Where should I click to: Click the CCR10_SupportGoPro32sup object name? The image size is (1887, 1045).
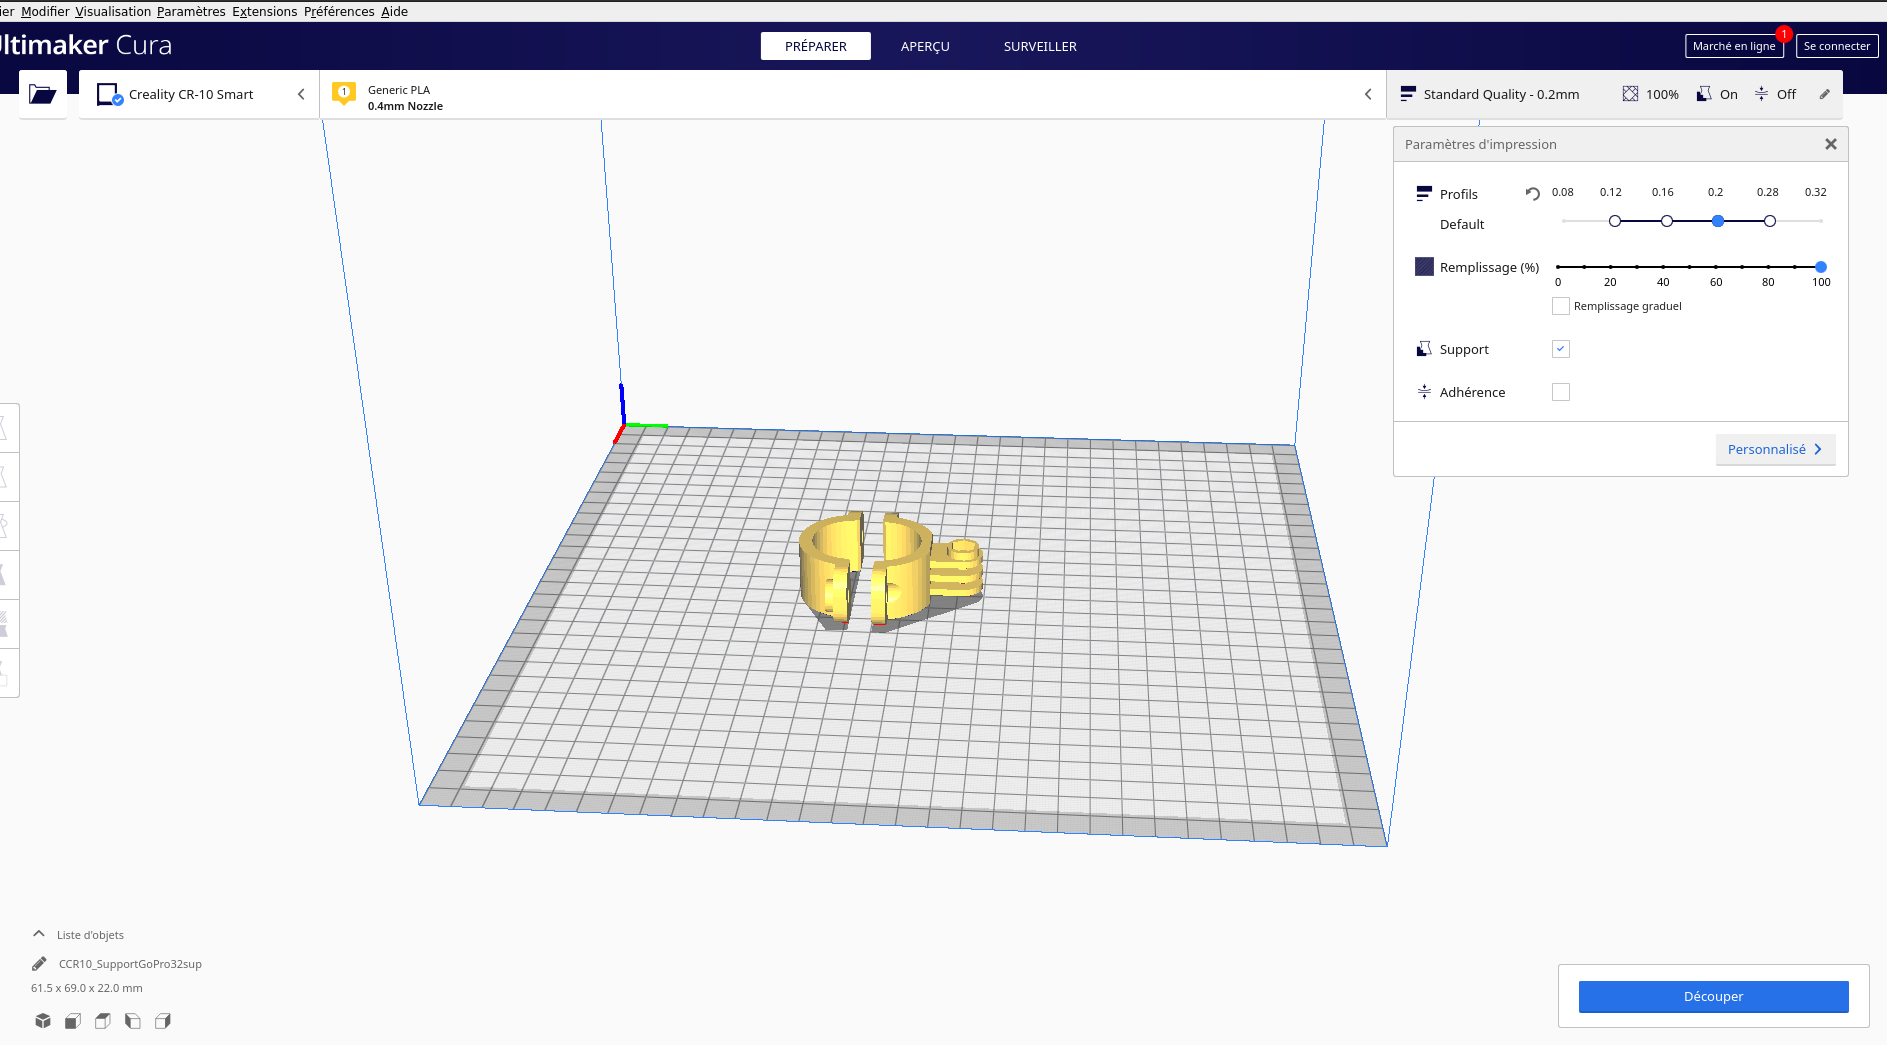click(x=130, y=964)
